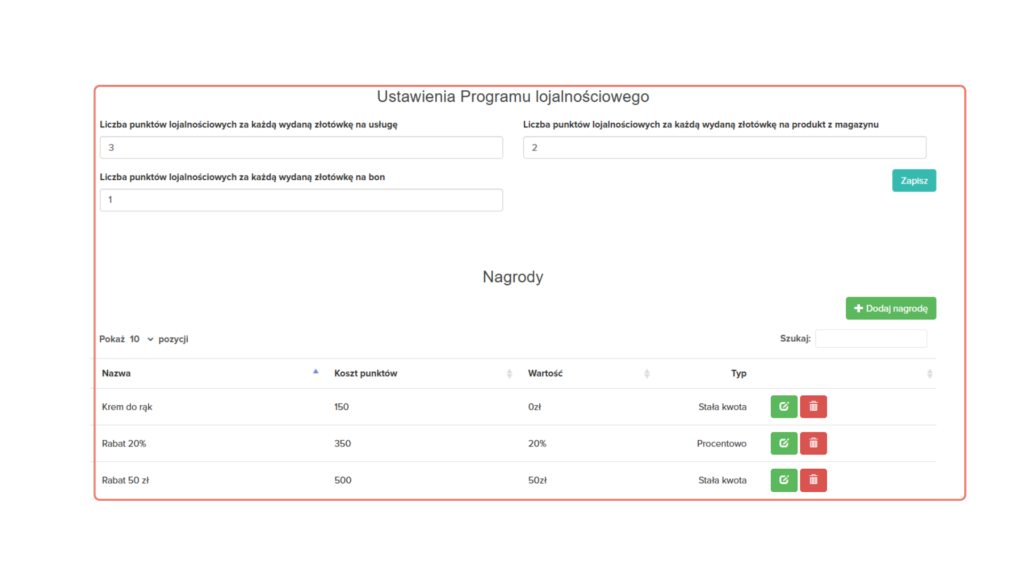1024x576 pixels.
Task: Click the Nagrody section heading
Action: click(513, 277)
